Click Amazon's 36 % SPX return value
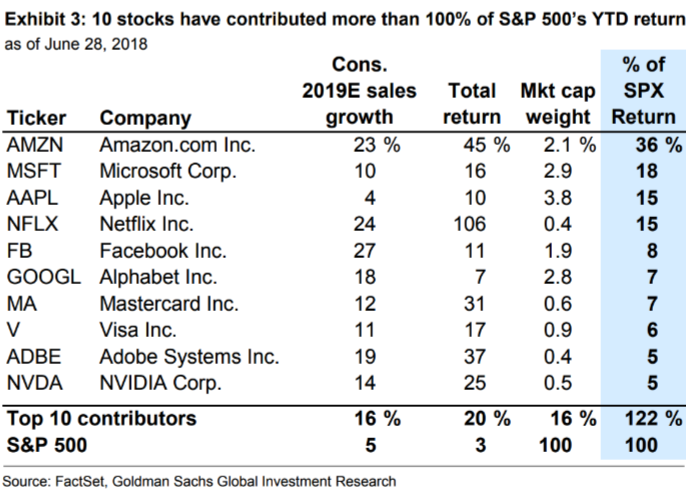 [x=658, y=145]
